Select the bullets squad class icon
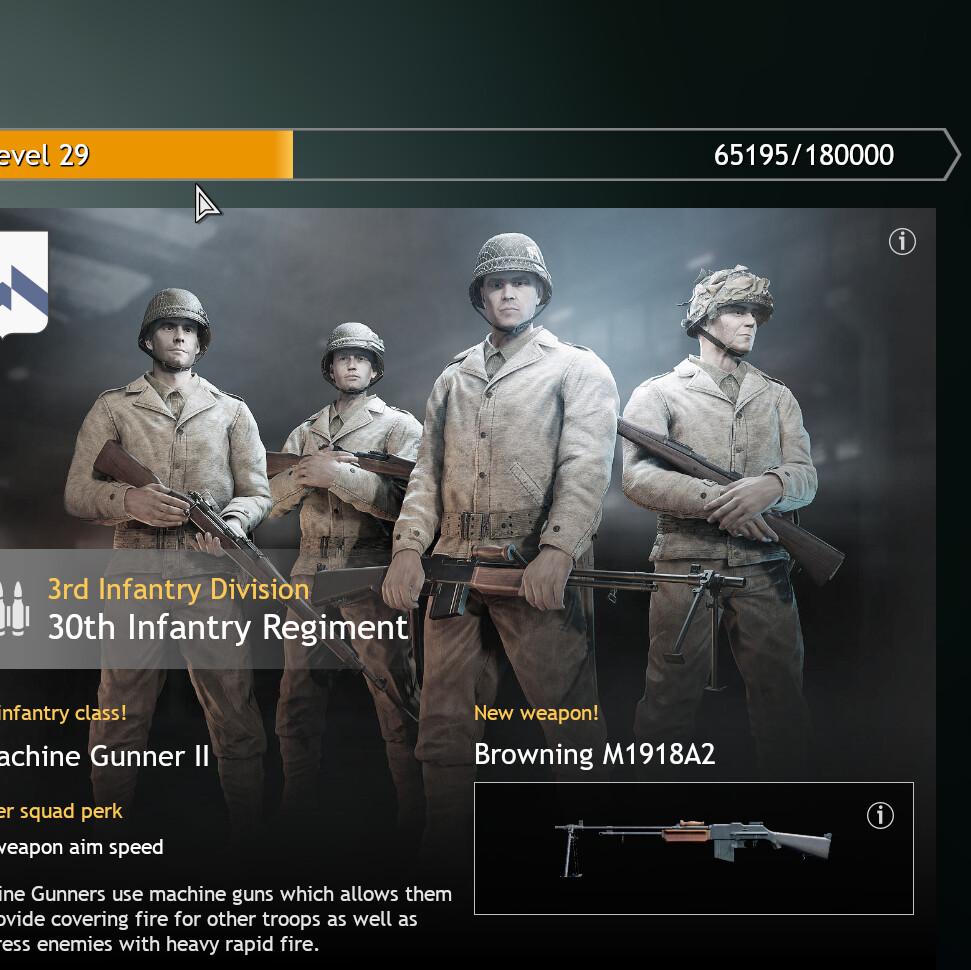The height and width of the screenshot is (970, 971). (14, 609)
